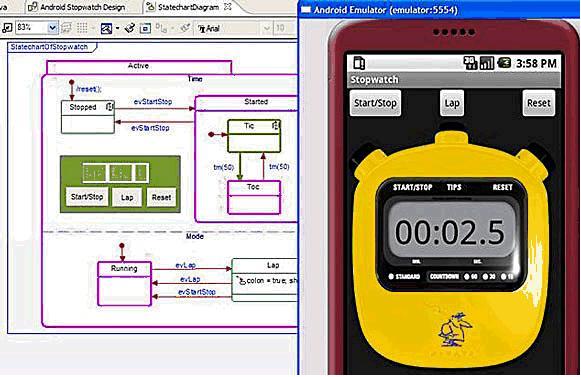Click the digit display in green panel
Viewport: 581px width, 377px height.
[x=116, y=173]
